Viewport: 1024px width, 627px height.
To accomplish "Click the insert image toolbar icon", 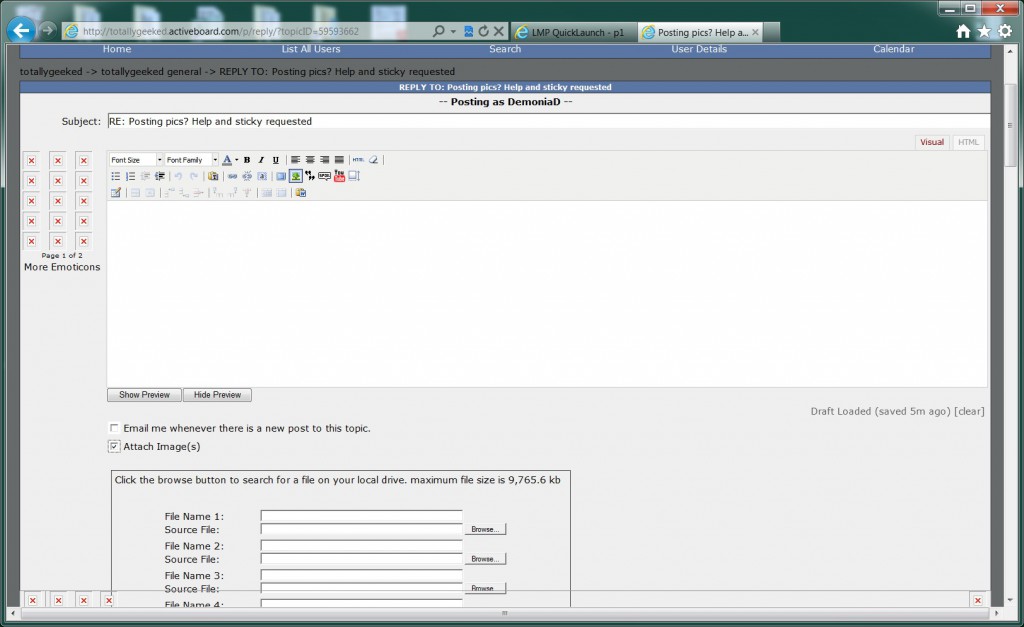I will pos(296,176).
